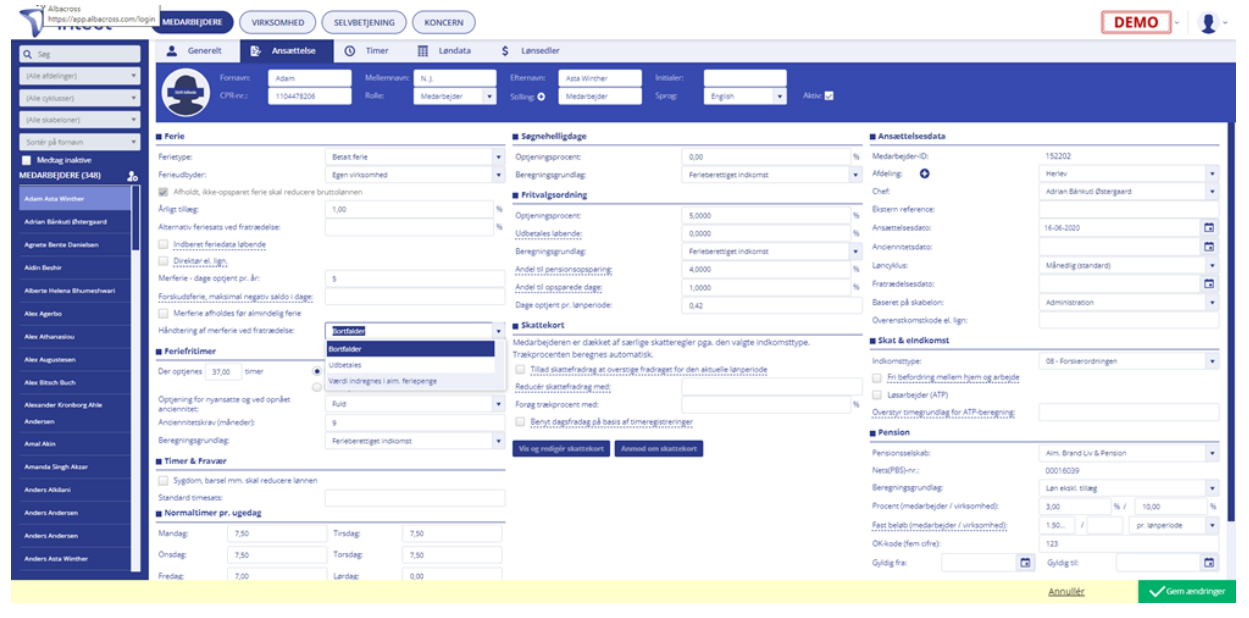Open the Gyldig fra calendar picker
The height and width of the screenshot is (618, 1249).
[1024, 563]
